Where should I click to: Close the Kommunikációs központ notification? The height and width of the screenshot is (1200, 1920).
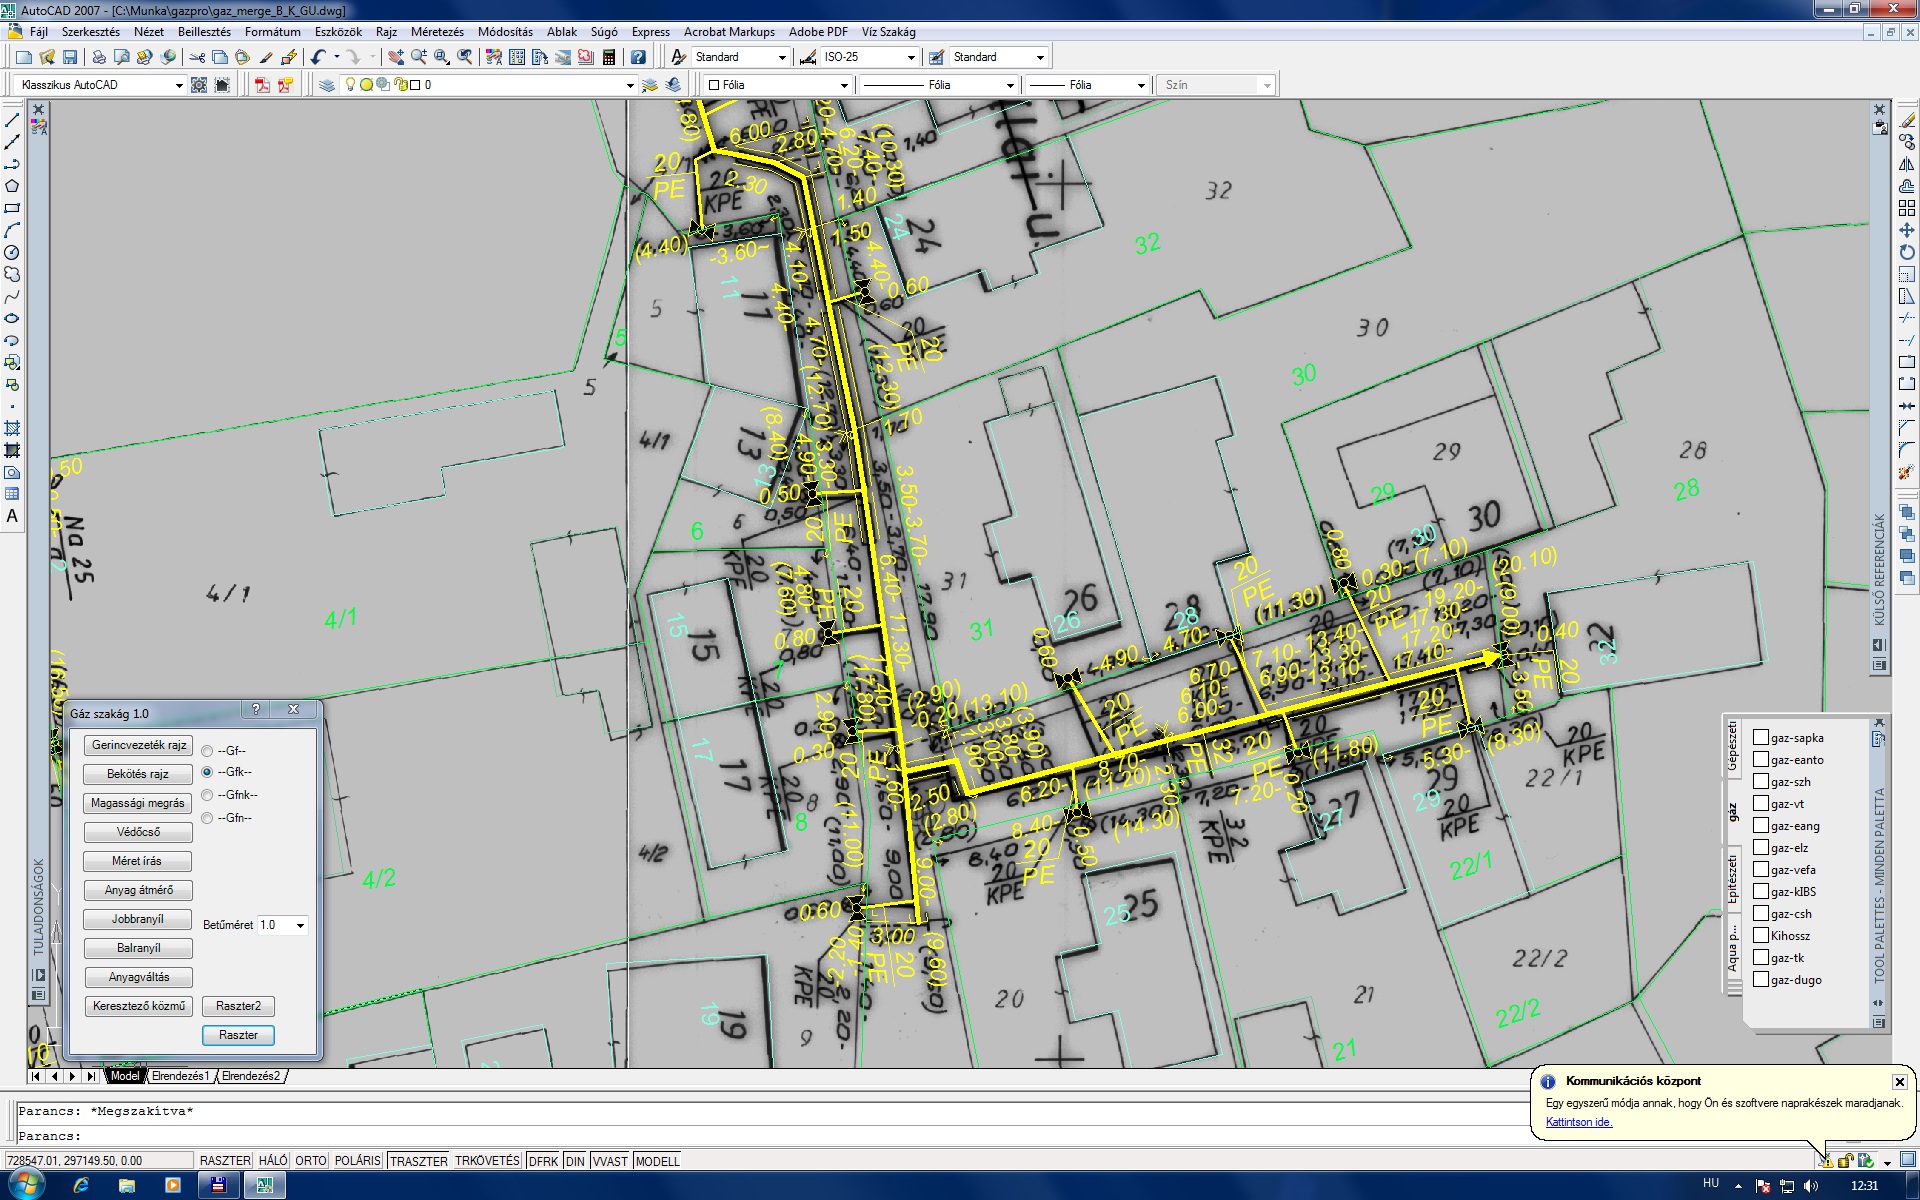1899,1081
